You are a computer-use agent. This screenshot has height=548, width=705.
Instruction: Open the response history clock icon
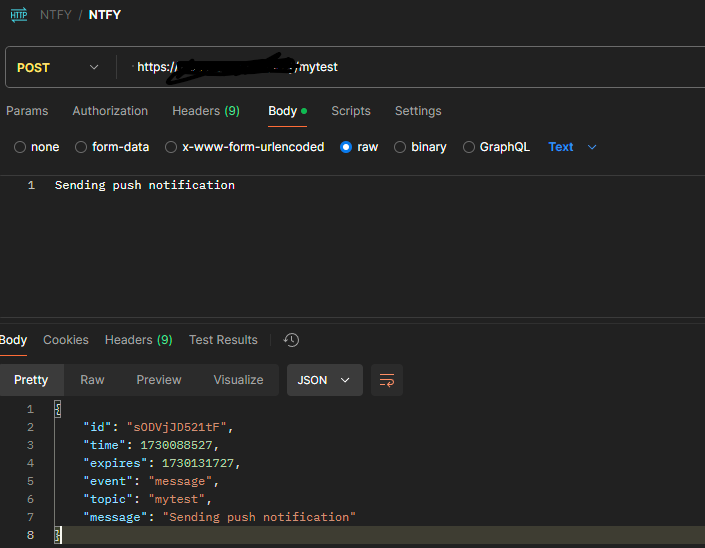coord(291,340)
